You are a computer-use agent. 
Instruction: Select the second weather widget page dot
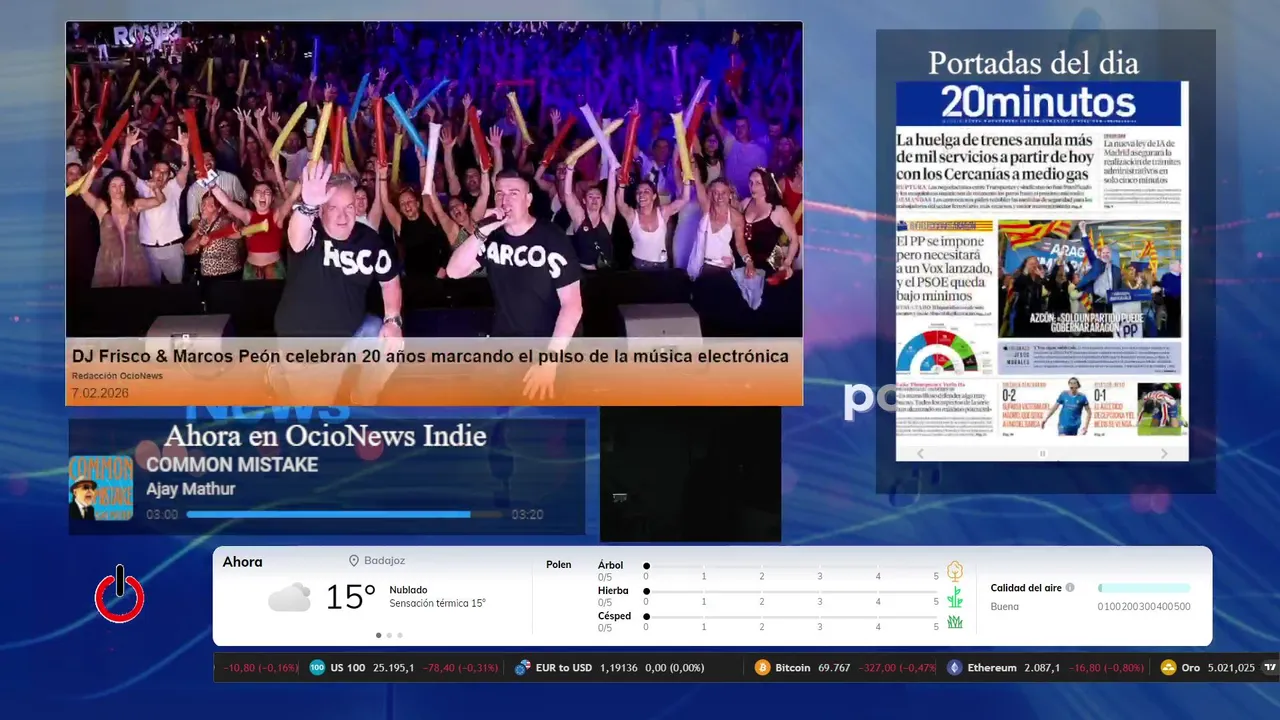389,635
